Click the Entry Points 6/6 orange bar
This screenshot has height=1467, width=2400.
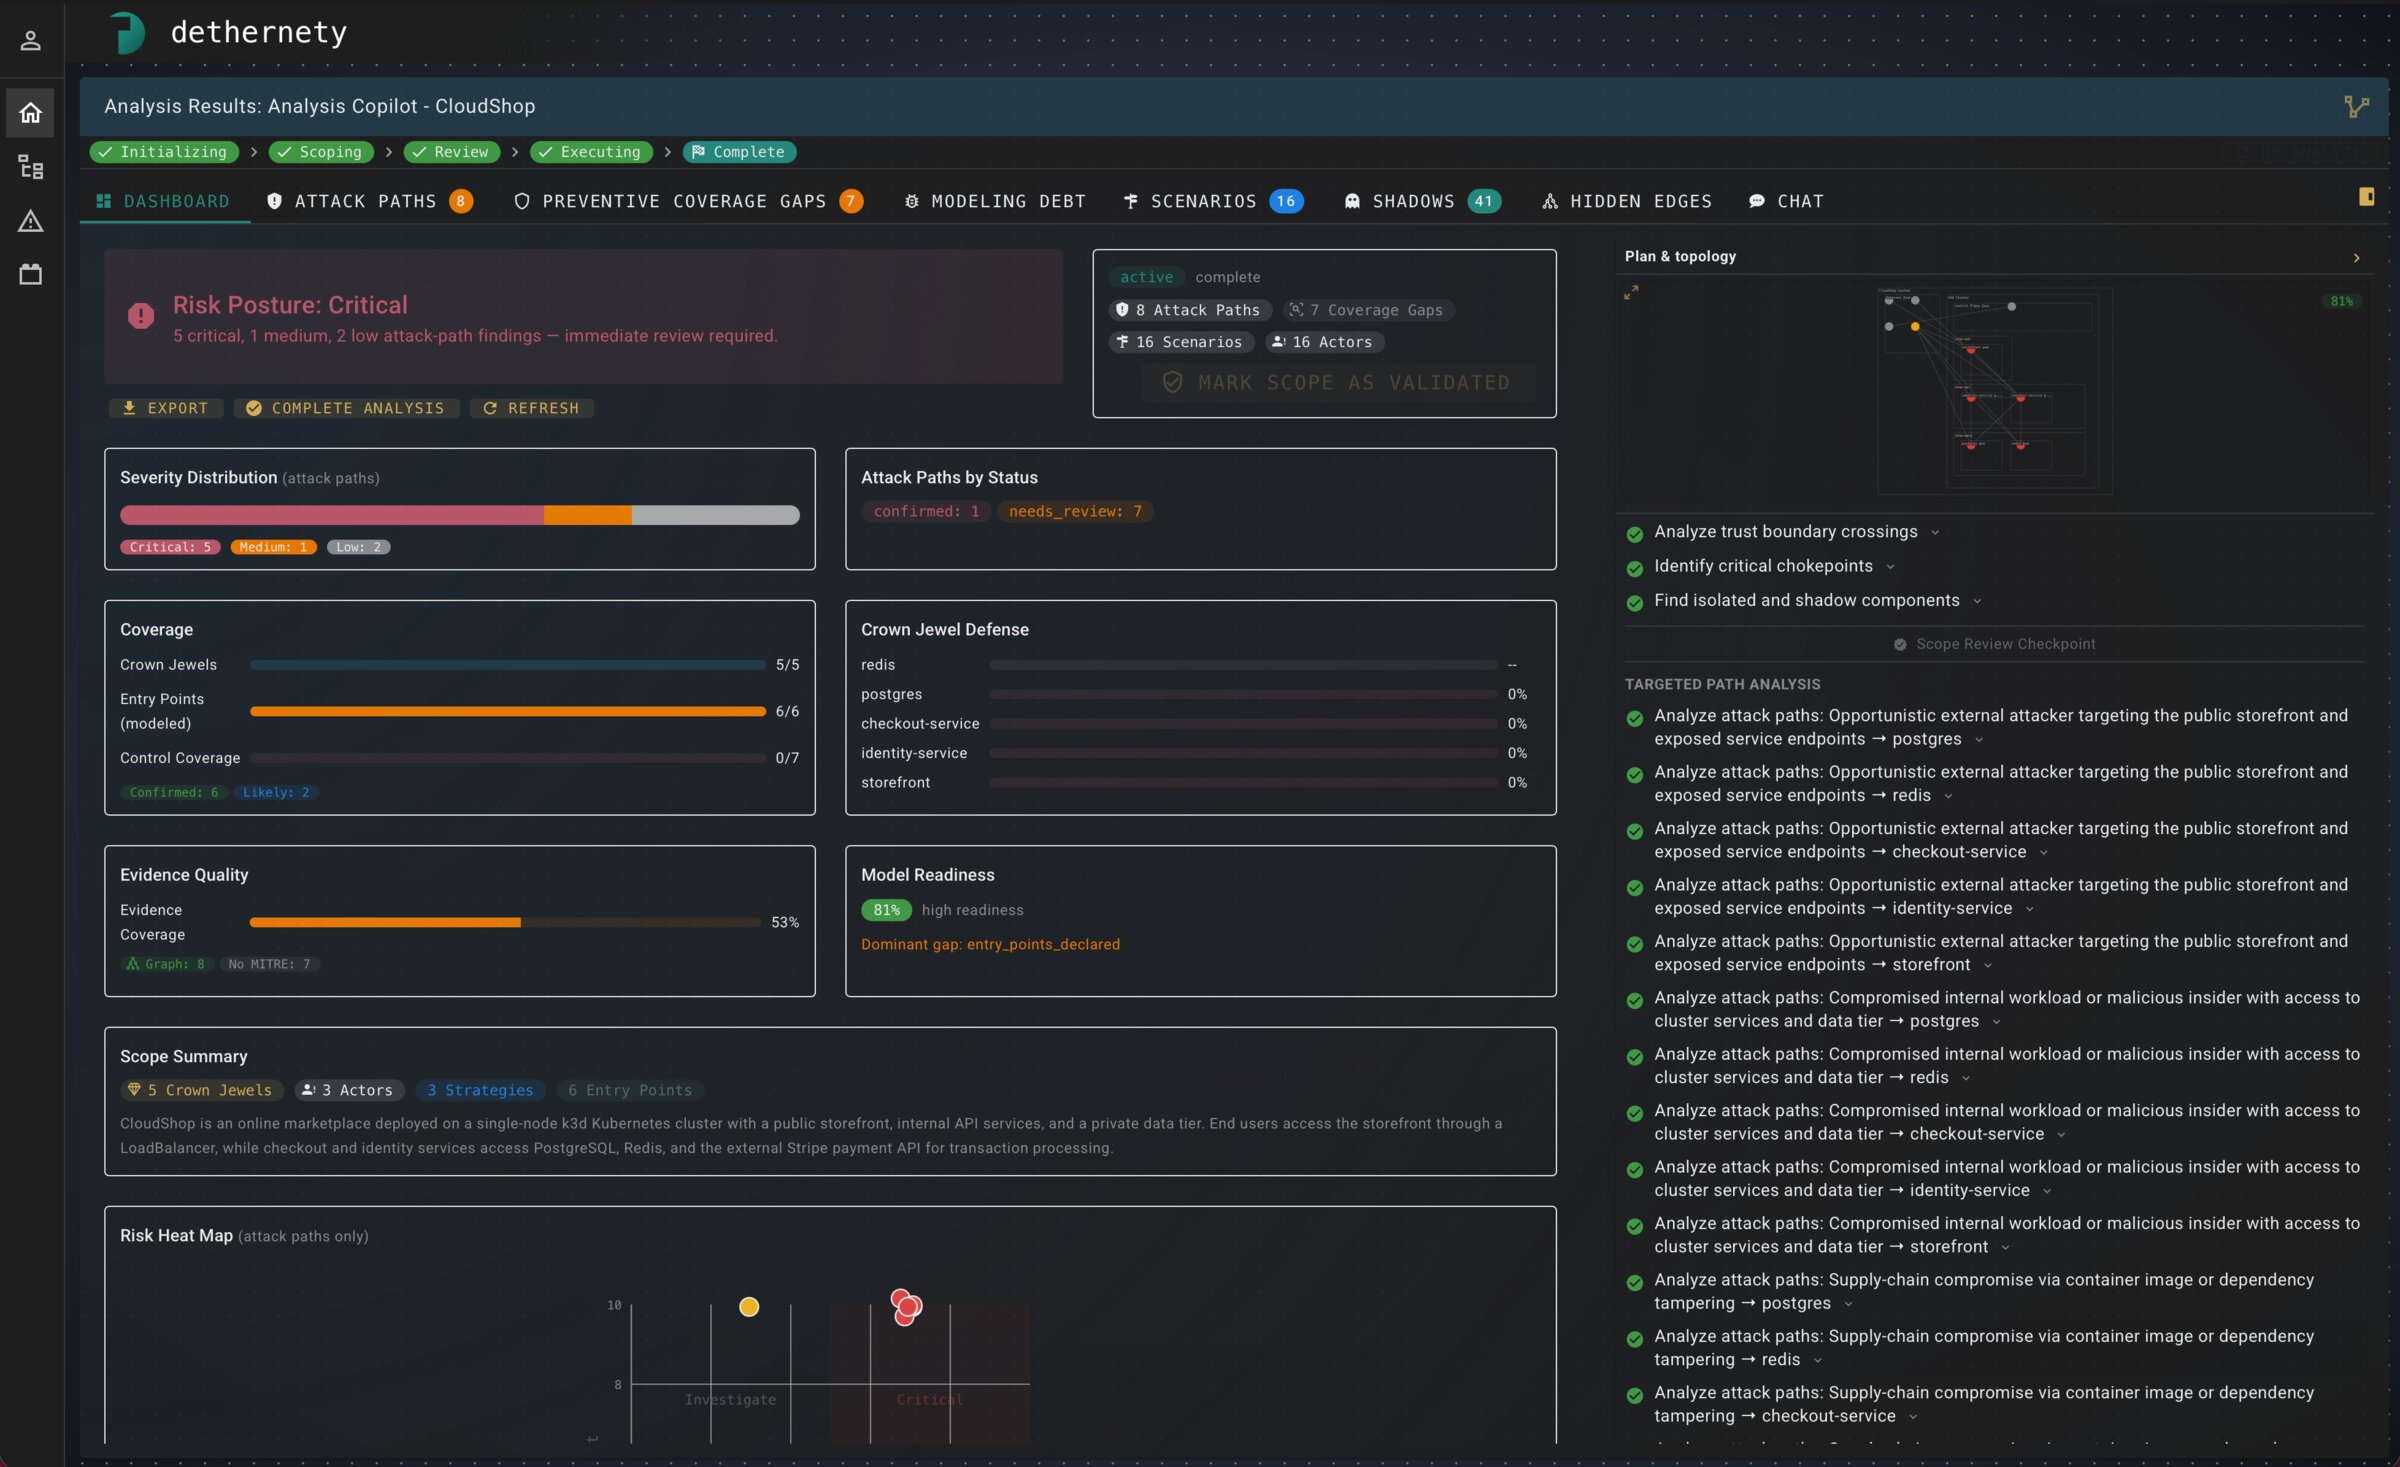tap(508, 711)
